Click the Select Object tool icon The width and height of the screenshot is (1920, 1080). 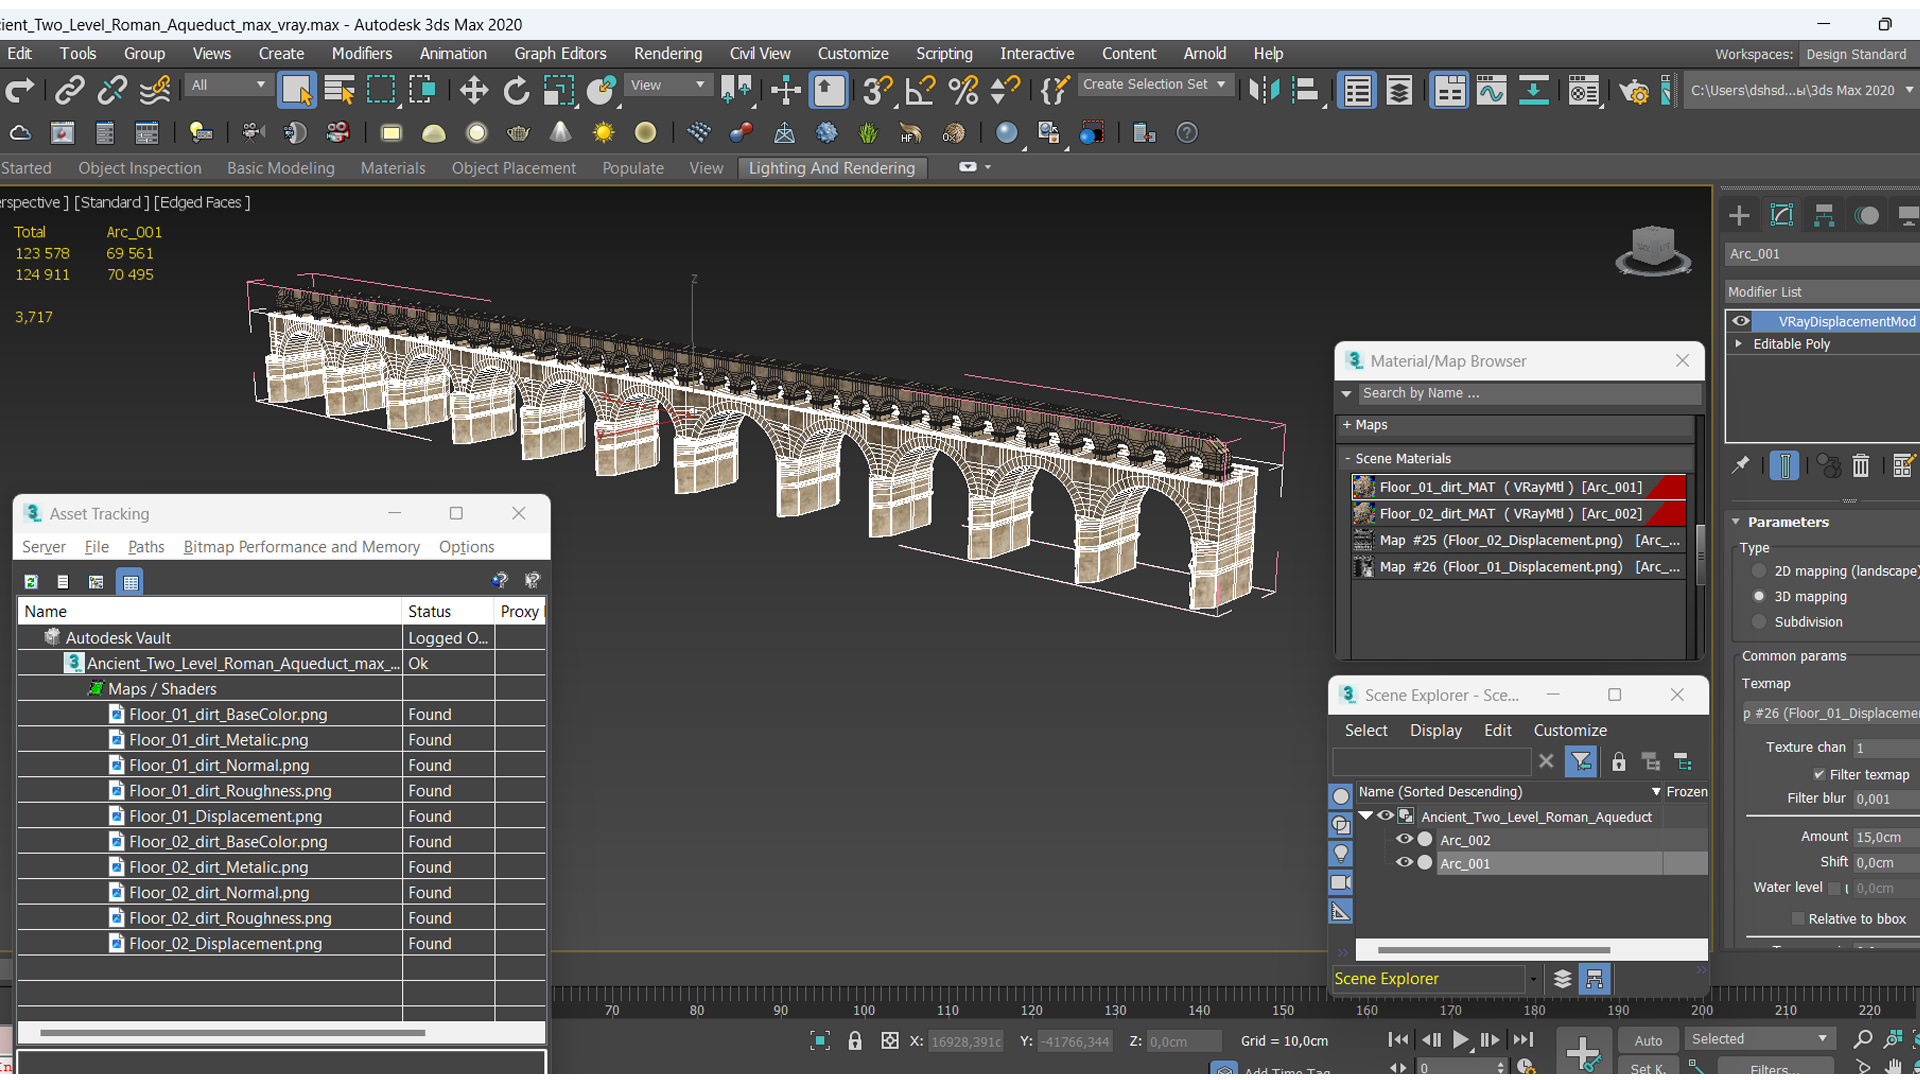pos(295,90)
